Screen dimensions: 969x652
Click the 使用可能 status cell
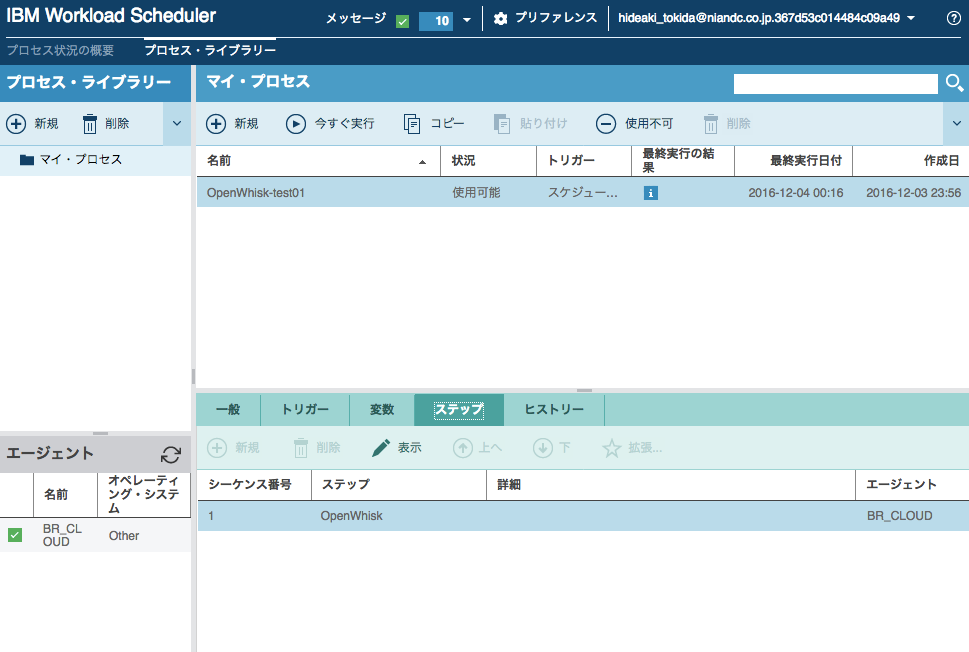(476, 193)
